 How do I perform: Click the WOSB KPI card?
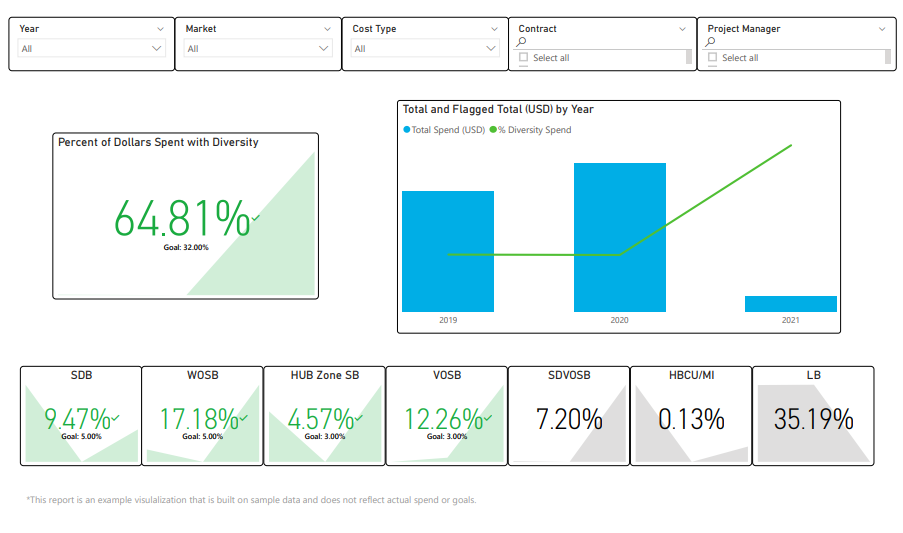pyautogui.click(x=202, y=416)
